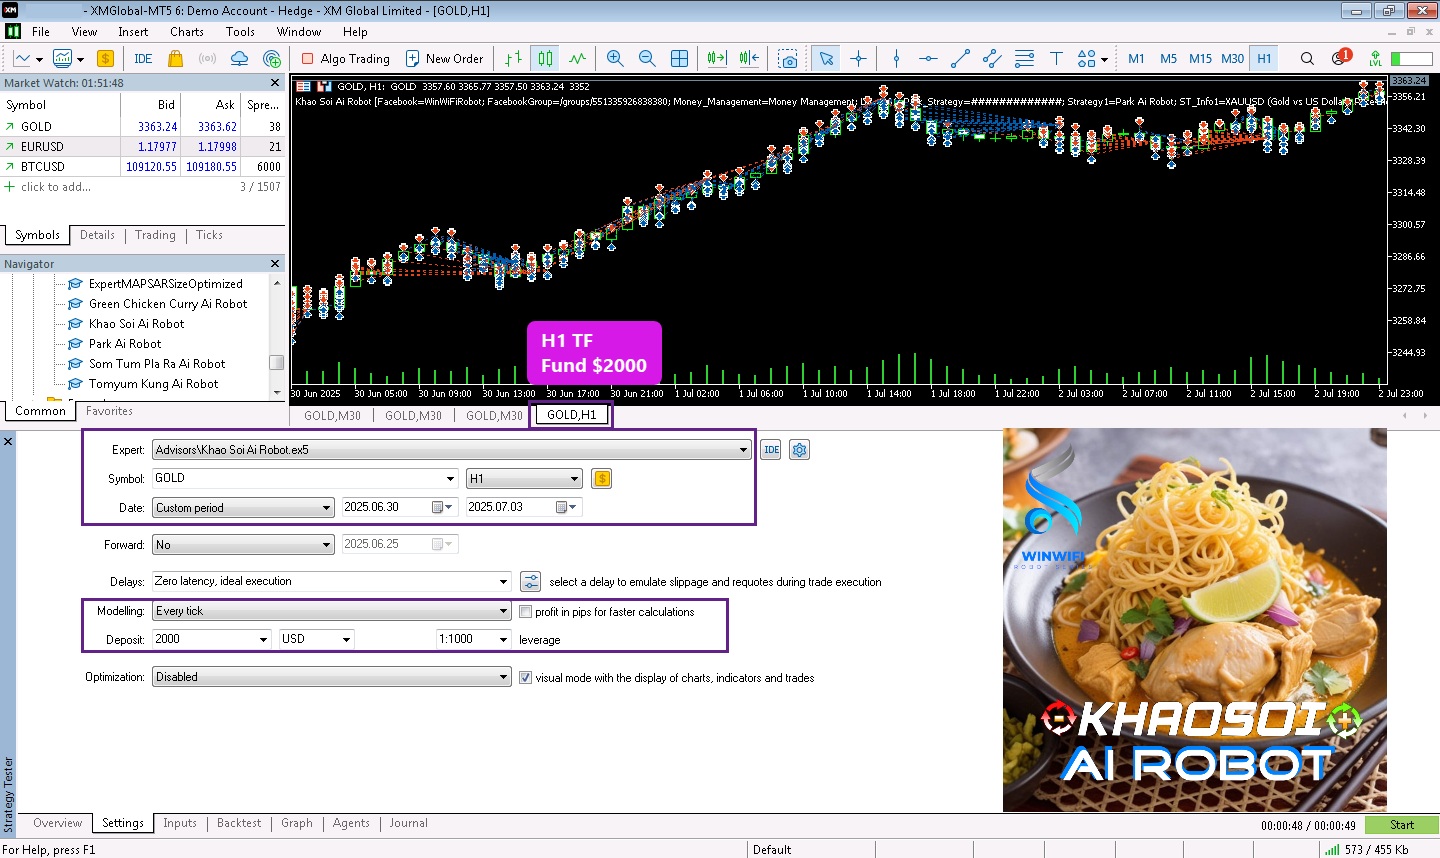The height and width of the screenshot is (858, 1440).
Task: Switch to the Inputs tab
Action: [x=180, y=823]
